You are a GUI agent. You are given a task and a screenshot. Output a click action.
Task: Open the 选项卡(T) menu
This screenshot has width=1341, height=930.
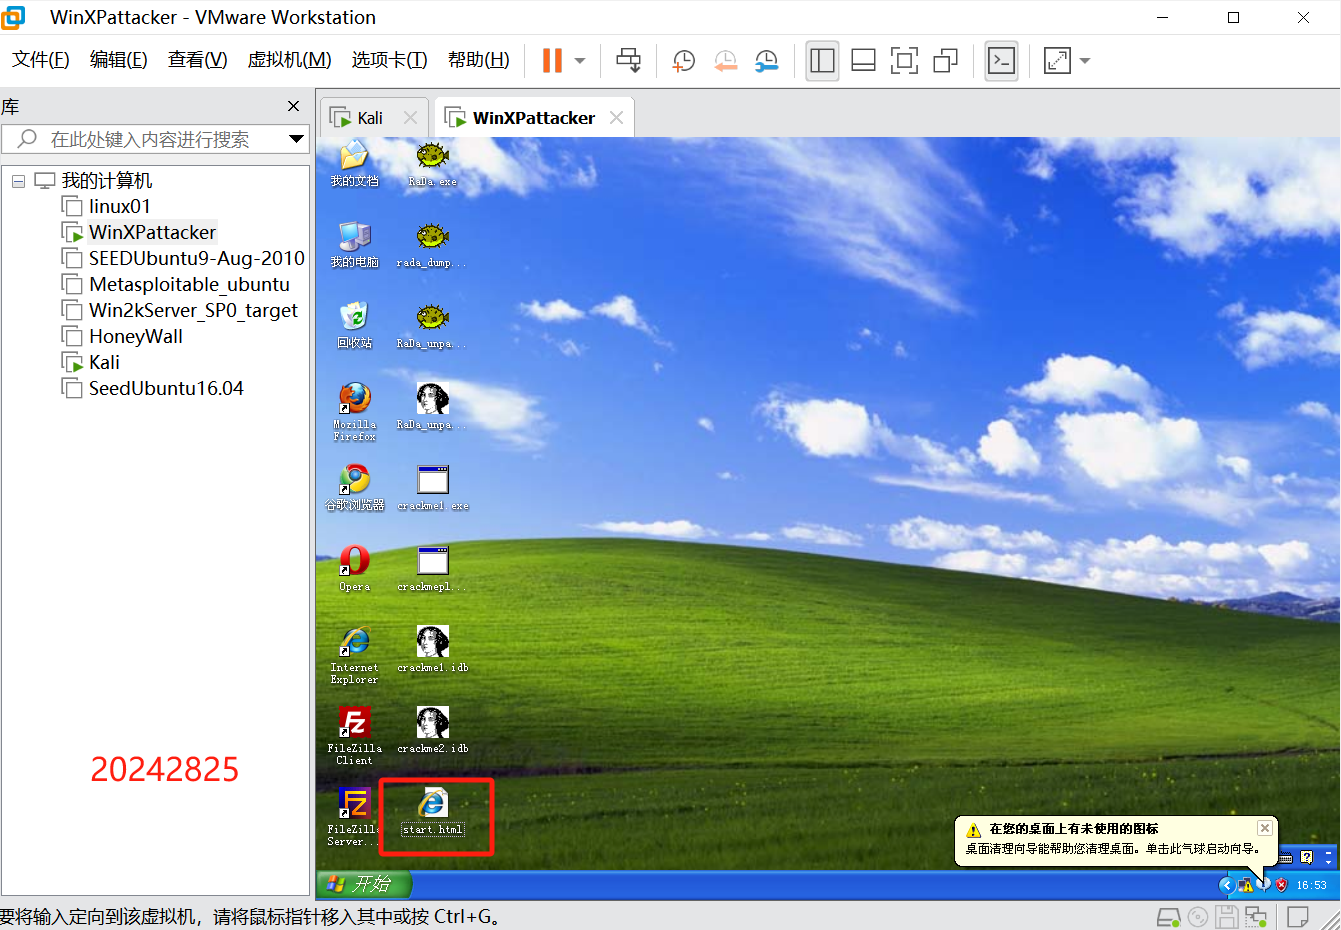point(389,60)
